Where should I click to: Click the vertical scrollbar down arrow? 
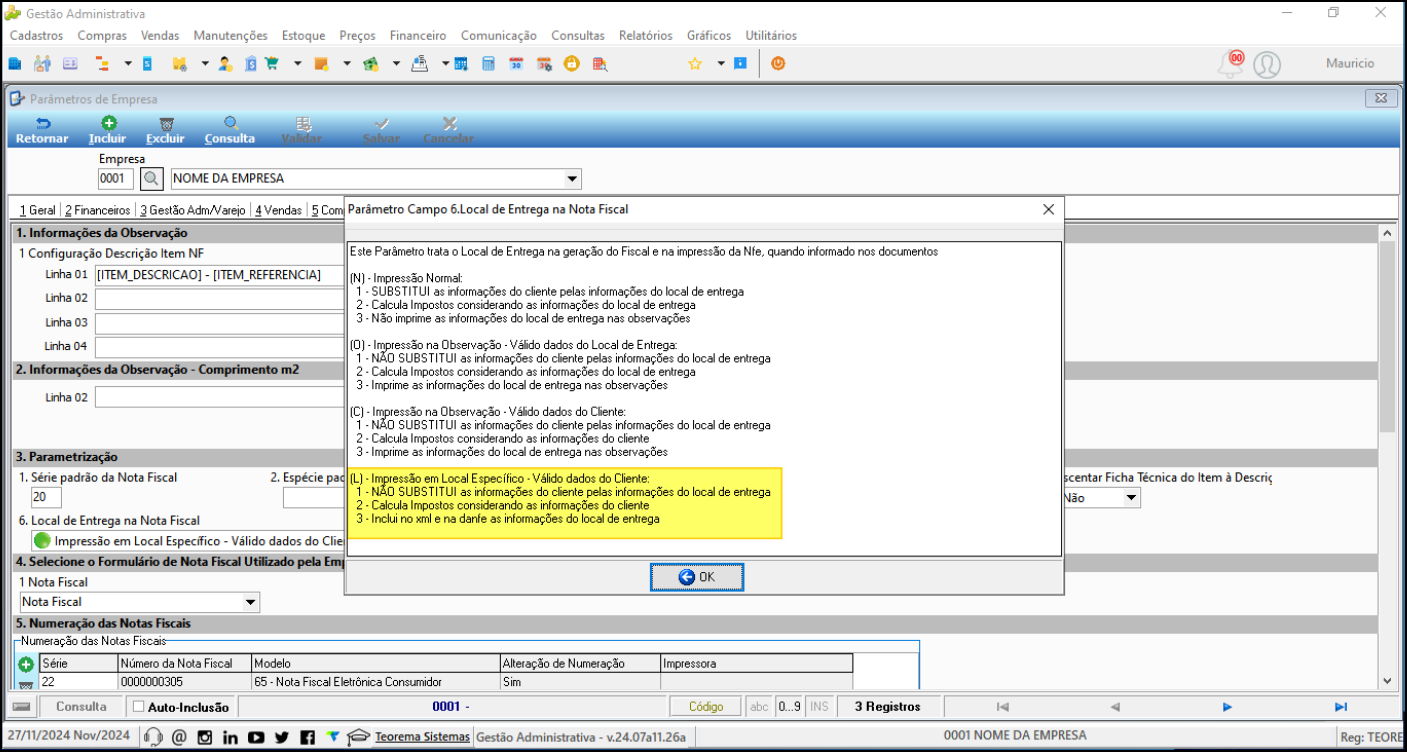tap(1386, 681)
